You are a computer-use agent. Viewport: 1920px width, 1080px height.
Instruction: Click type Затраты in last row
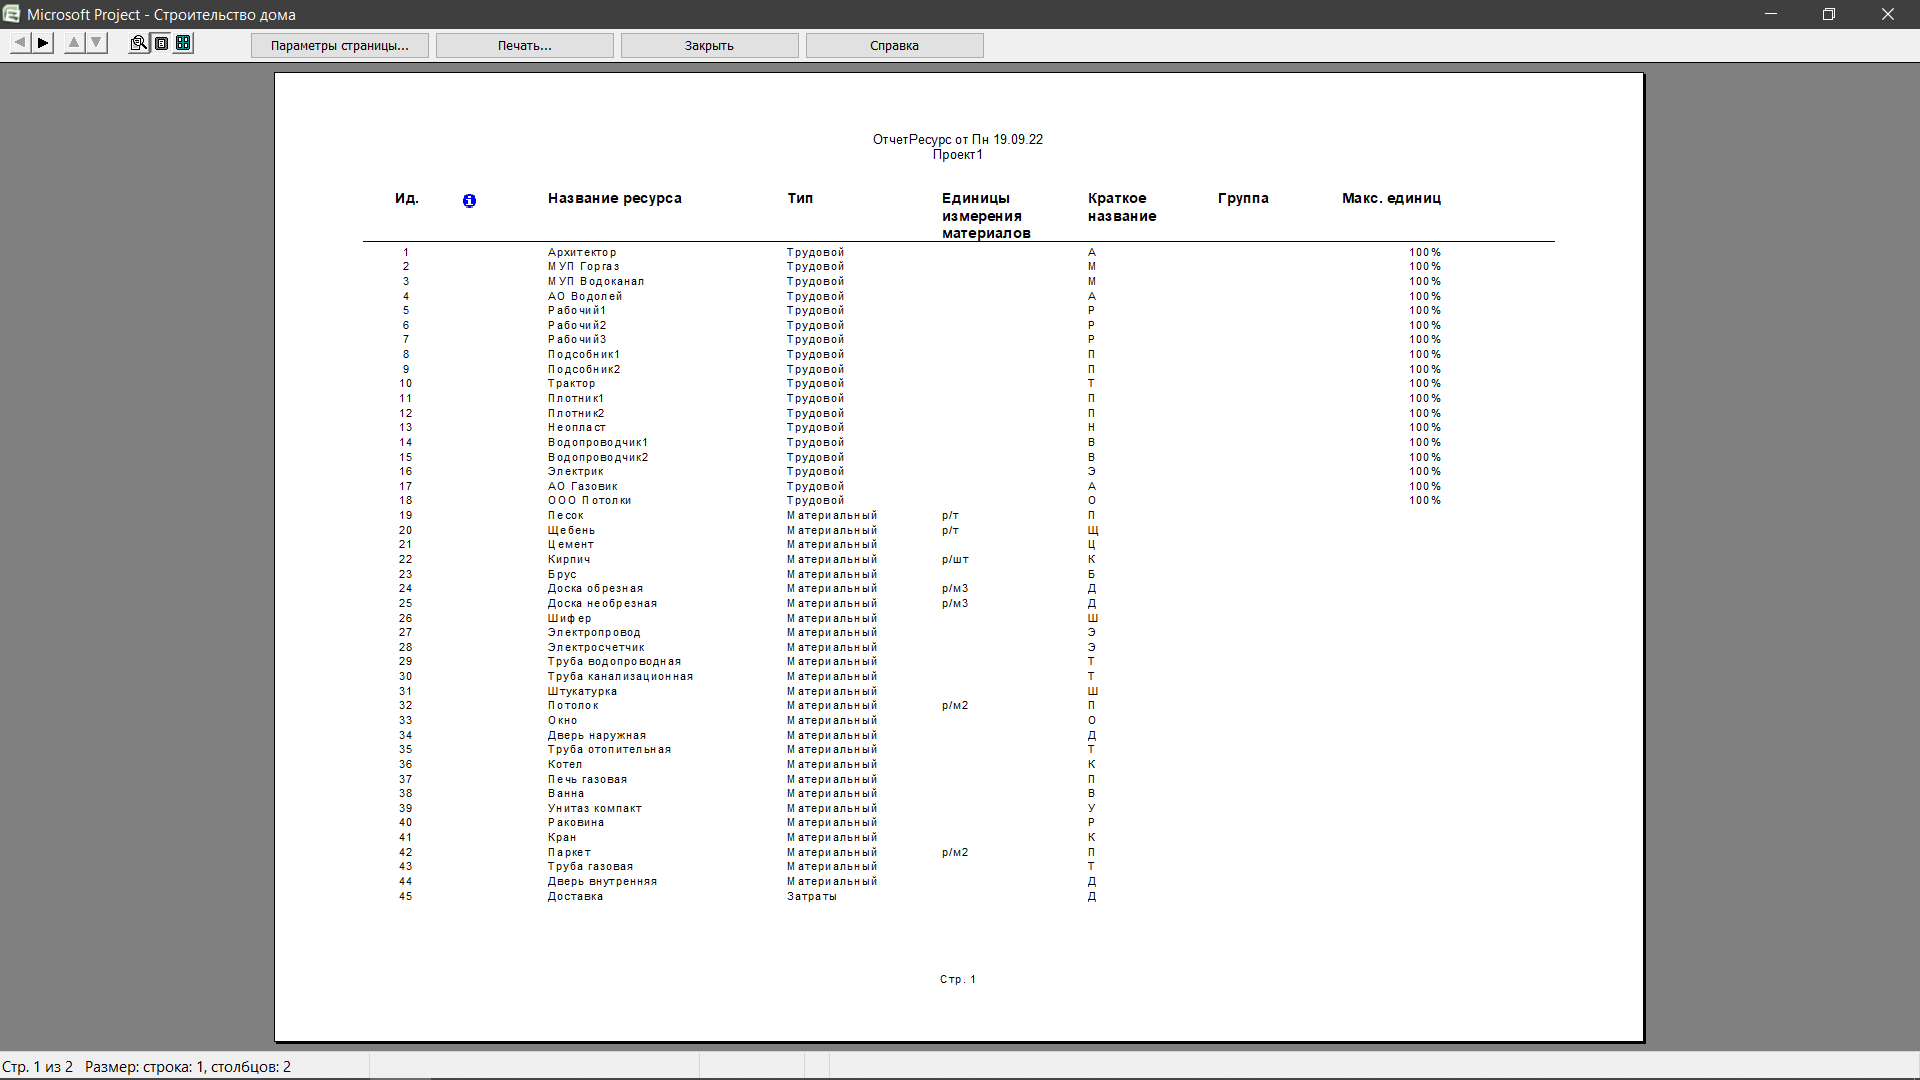(812, 897)
